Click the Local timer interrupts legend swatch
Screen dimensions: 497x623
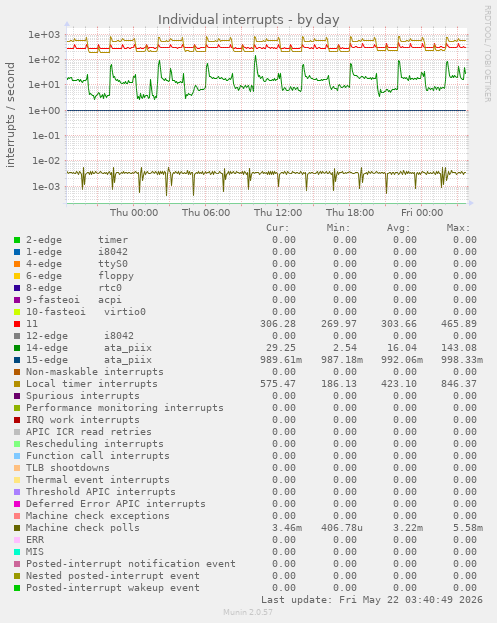(x=17, y=384)
